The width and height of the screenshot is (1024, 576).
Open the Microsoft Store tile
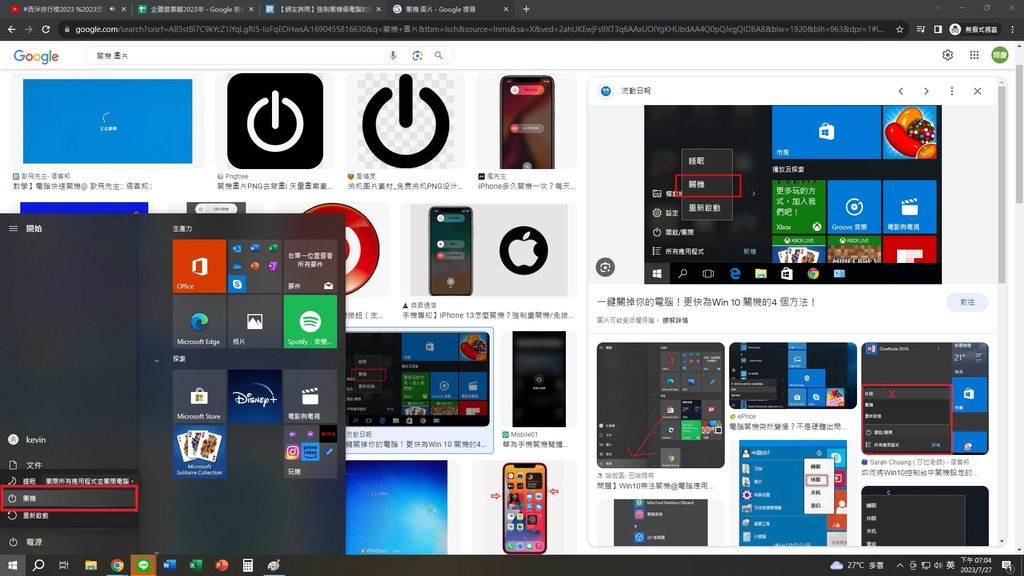(199, 396)
